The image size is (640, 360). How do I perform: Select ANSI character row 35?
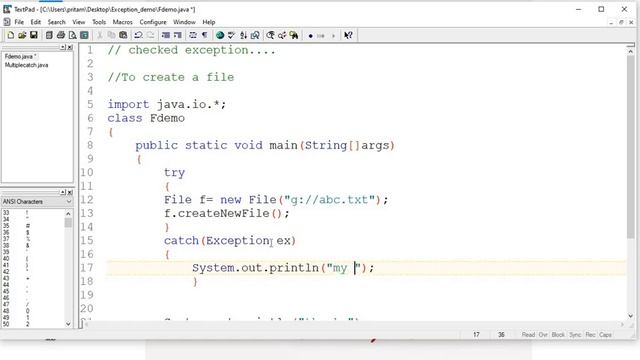pos(33,226)
